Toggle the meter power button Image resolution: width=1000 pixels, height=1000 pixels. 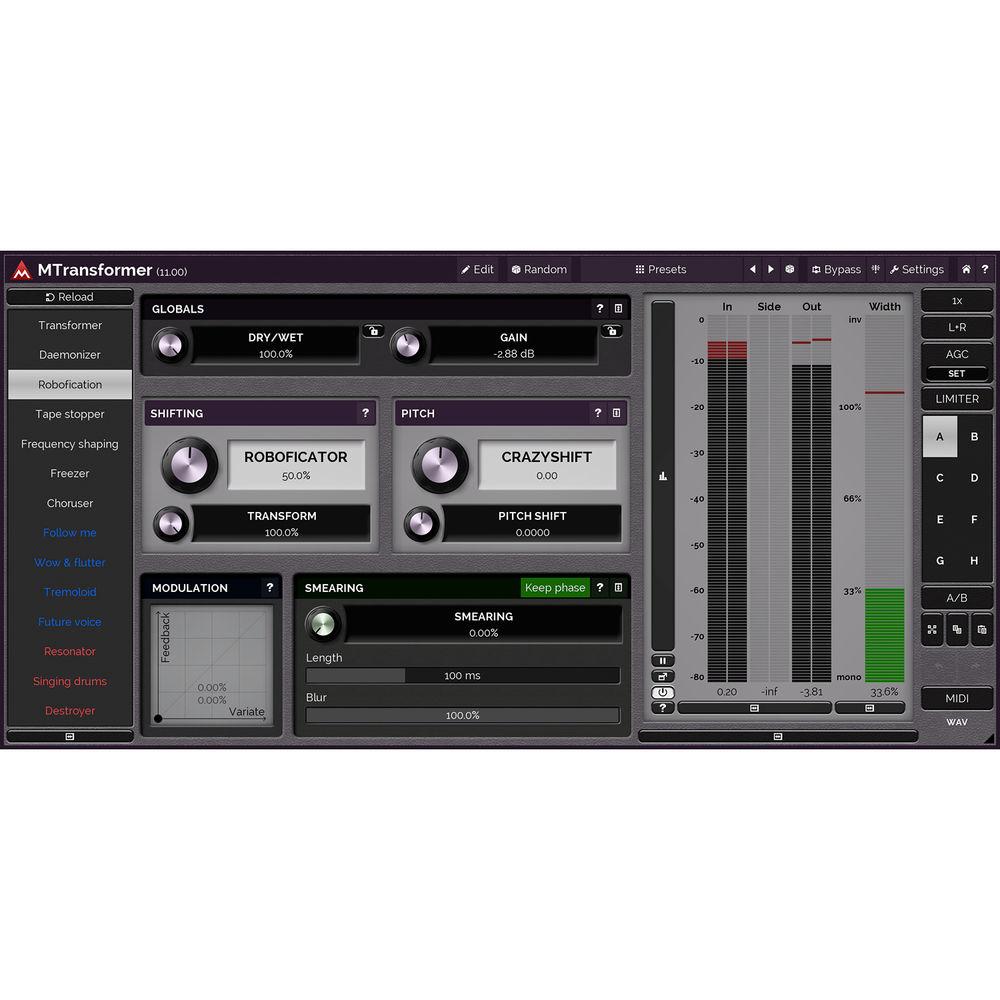[662, 692]
